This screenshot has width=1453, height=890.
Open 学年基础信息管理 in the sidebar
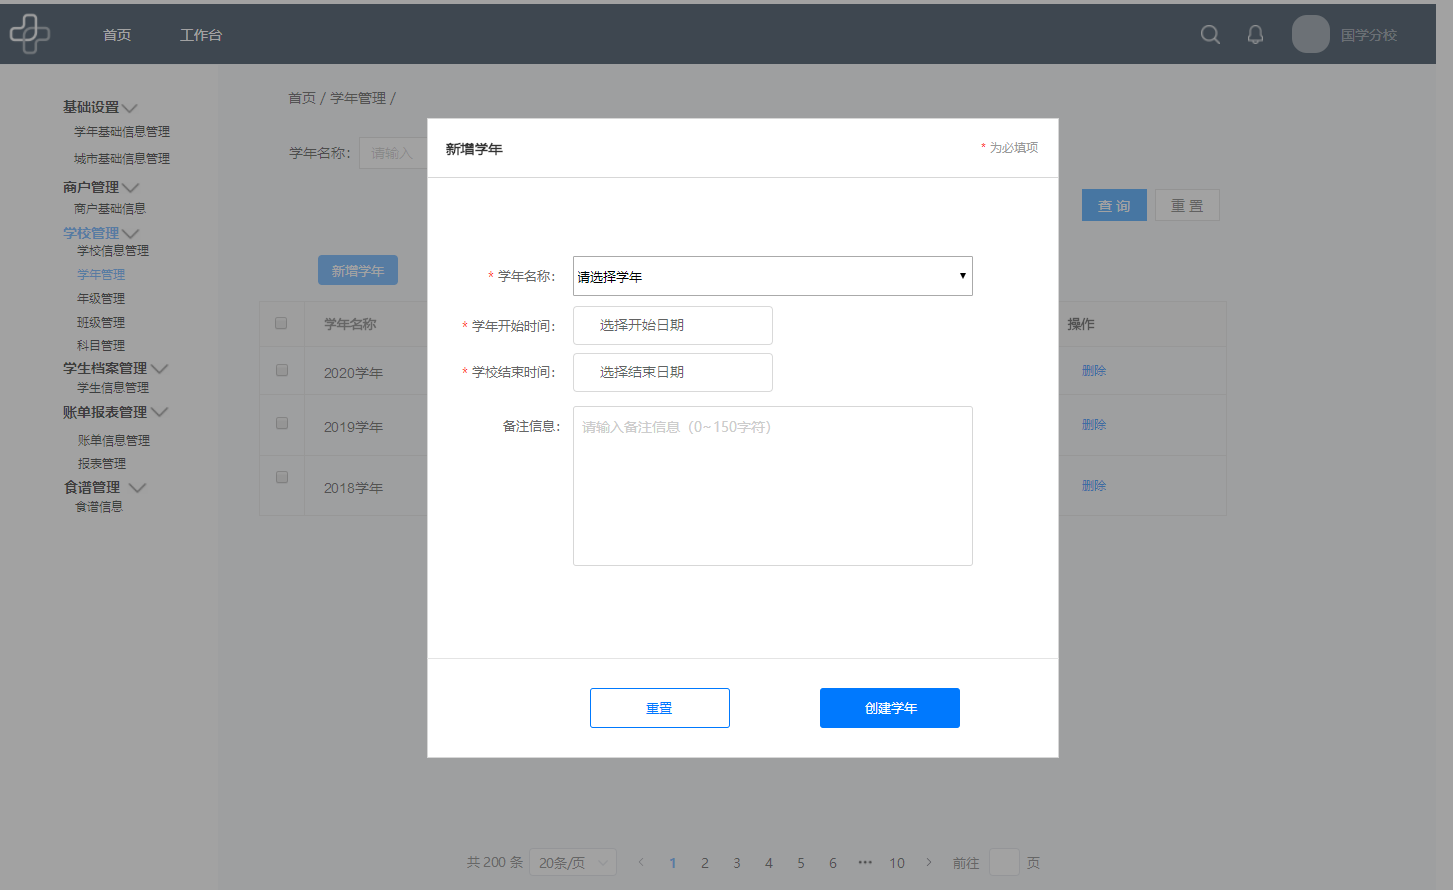pos(122,132)
